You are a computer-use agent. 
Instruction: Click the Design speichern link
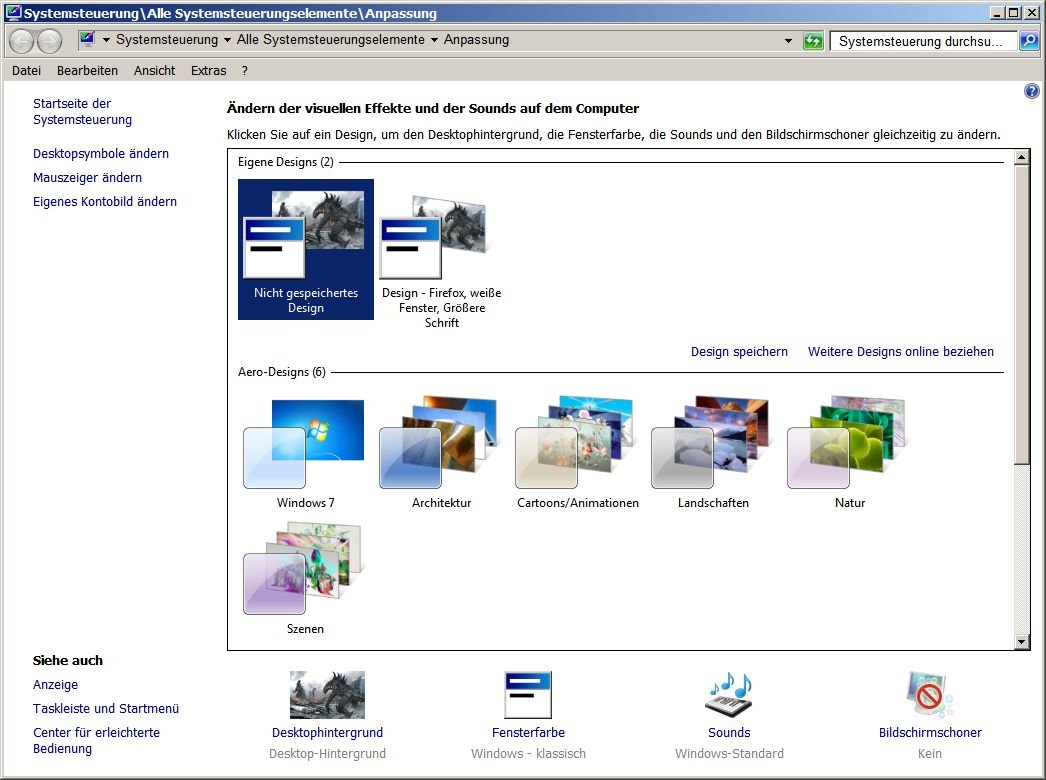[x=739, y=352]
